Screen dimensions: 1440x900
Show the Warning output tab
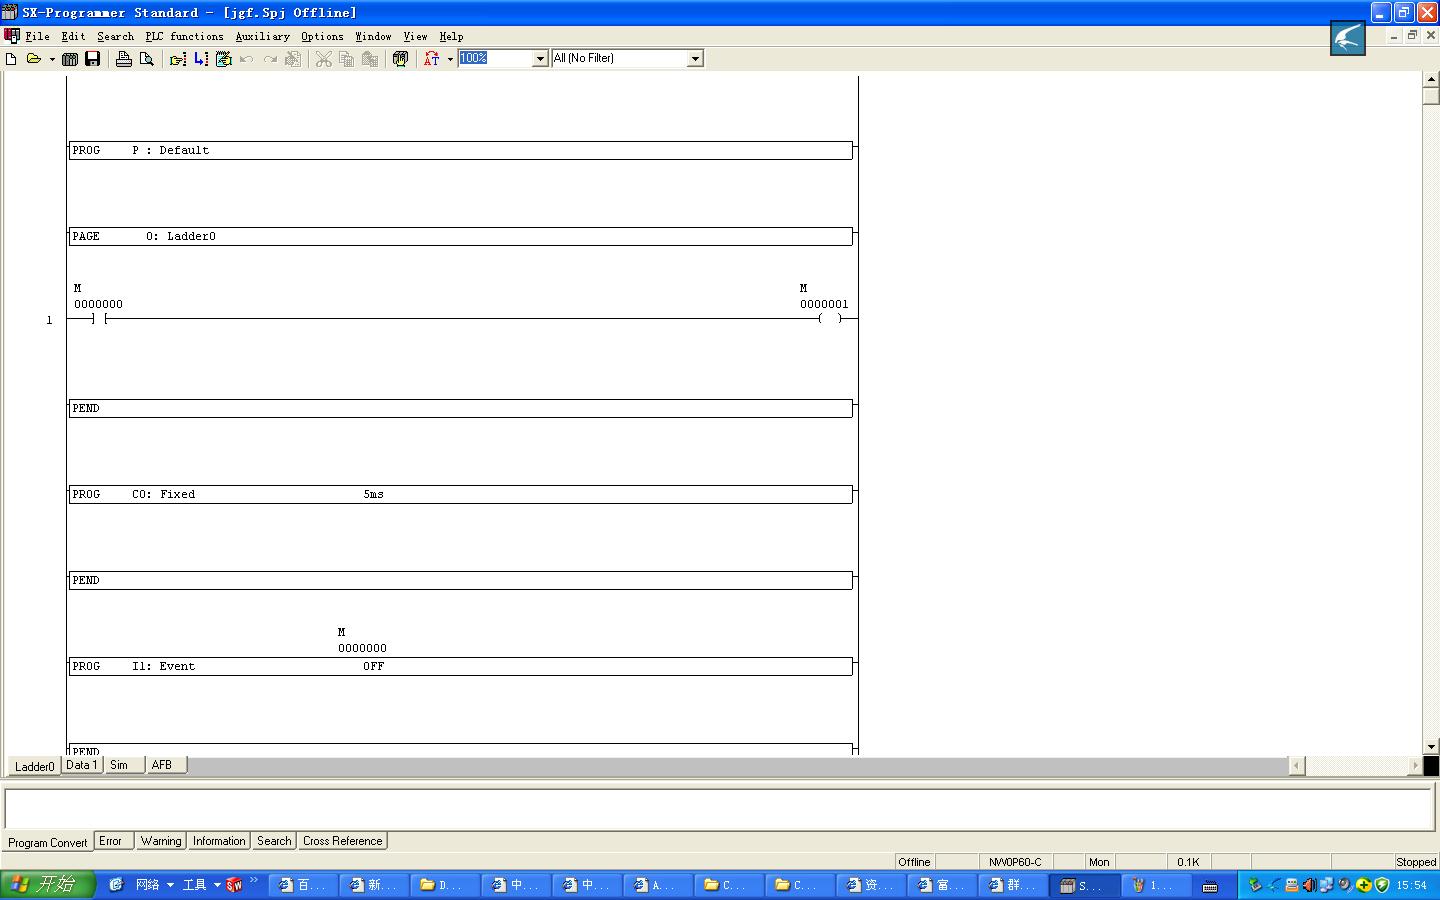(160, 841)
